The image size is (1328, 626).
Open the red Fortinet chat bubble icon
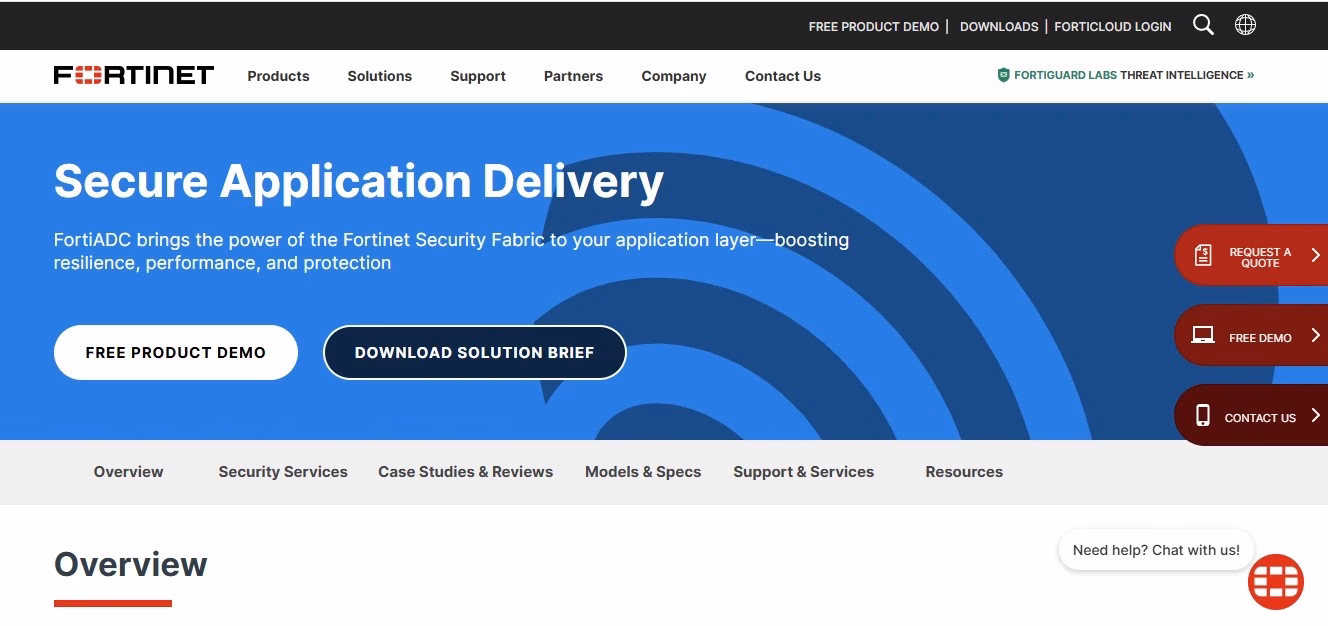tap(1276, 582)
